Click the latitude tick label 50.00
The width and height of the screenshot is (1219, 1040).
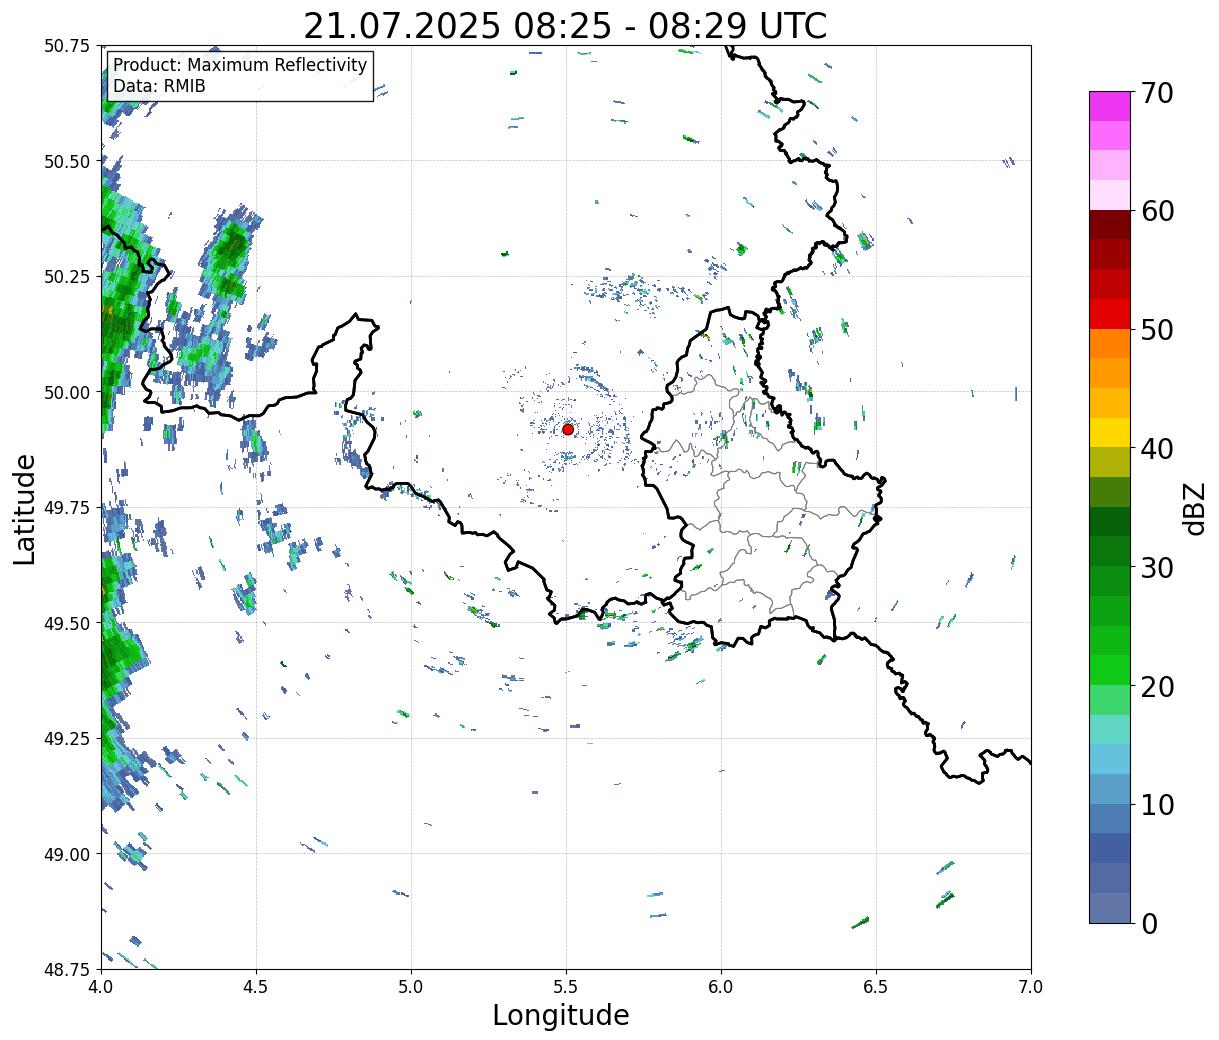coord(67,392)
